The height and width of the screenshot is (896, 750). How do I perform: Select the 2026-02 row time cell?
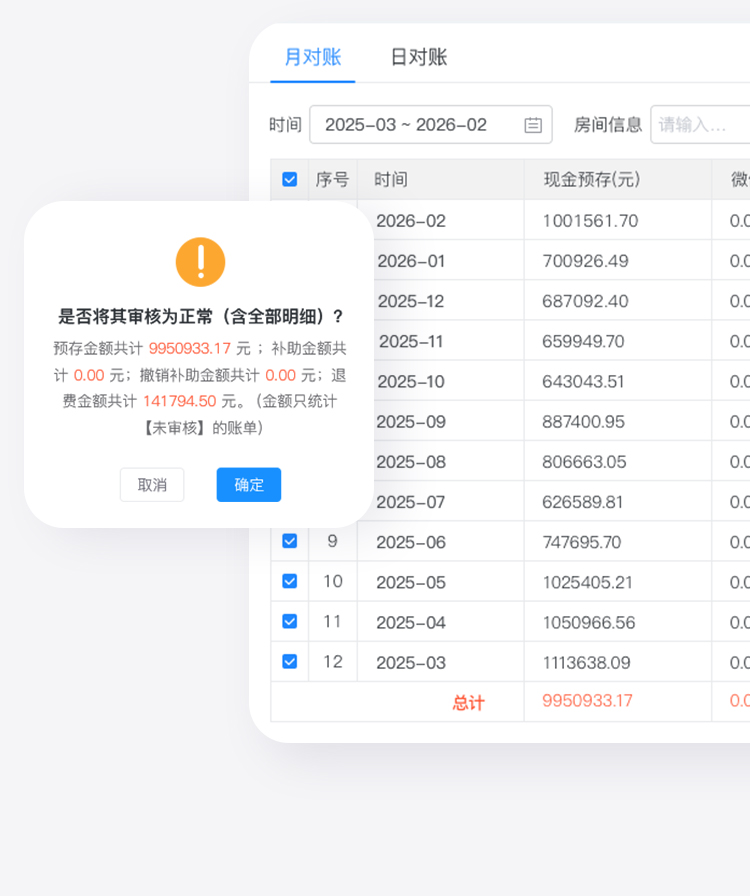click(411, 221)
